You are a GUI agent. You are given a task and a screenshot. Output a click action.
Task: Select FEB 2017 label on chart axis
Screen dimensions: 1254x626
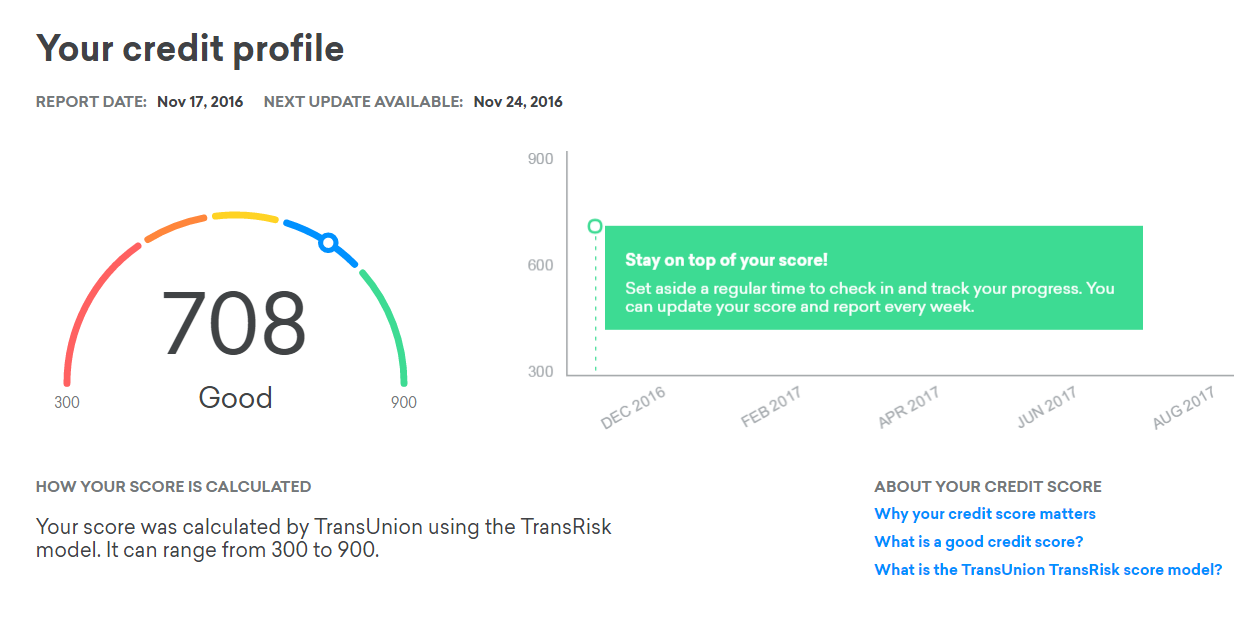coord(771,408)
